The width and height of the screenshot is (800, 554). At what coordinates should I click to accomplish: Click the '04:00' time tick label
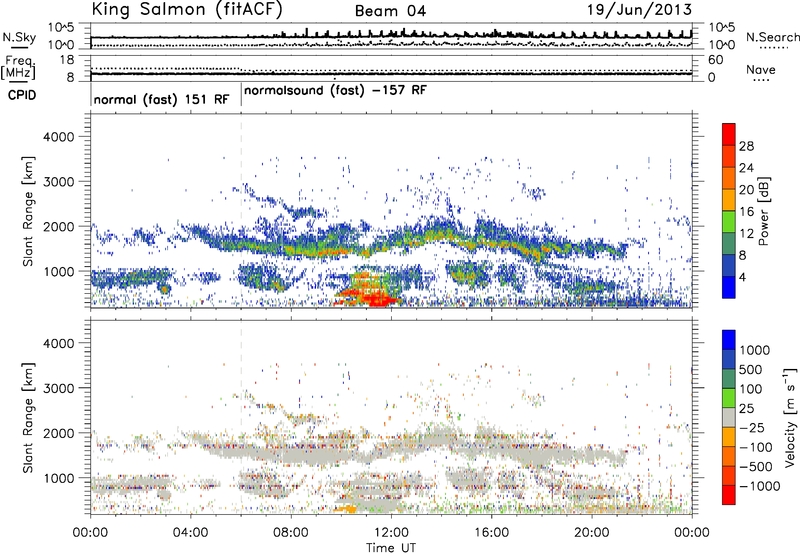[190, 533]
